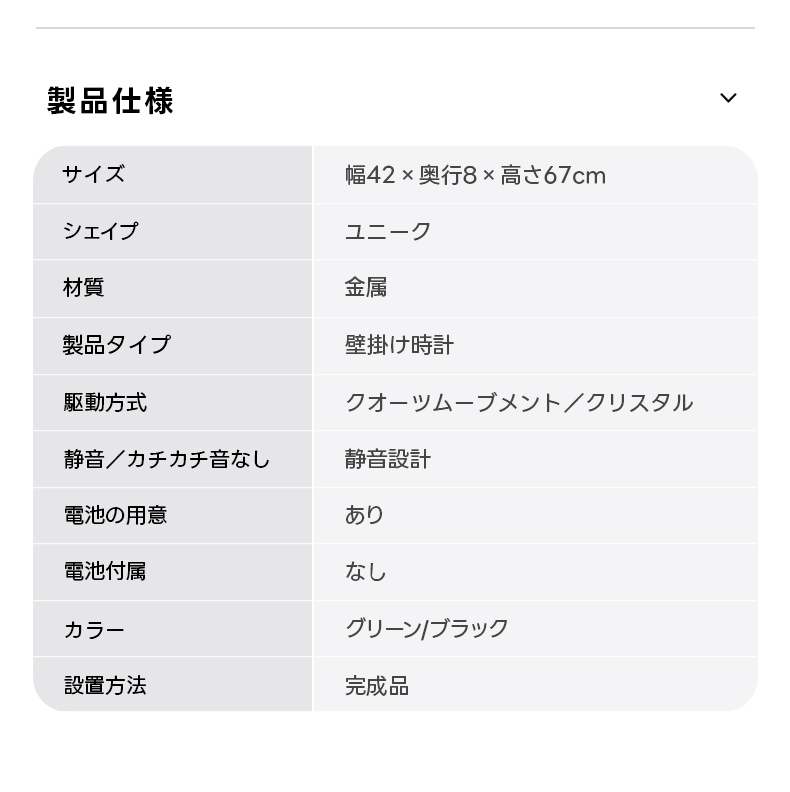Select the 壁掛け時計 product type value
The width and height of the screenshot is (790, 792).
coord(399,345)
